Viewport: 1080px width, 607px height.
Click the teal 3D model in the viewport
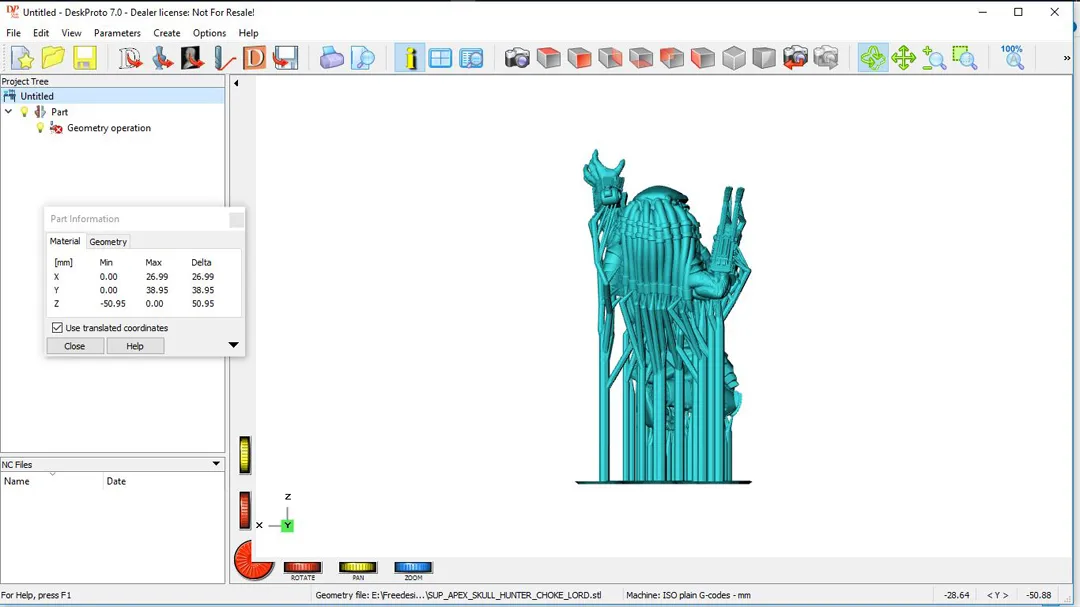click(x=663, y=317)
